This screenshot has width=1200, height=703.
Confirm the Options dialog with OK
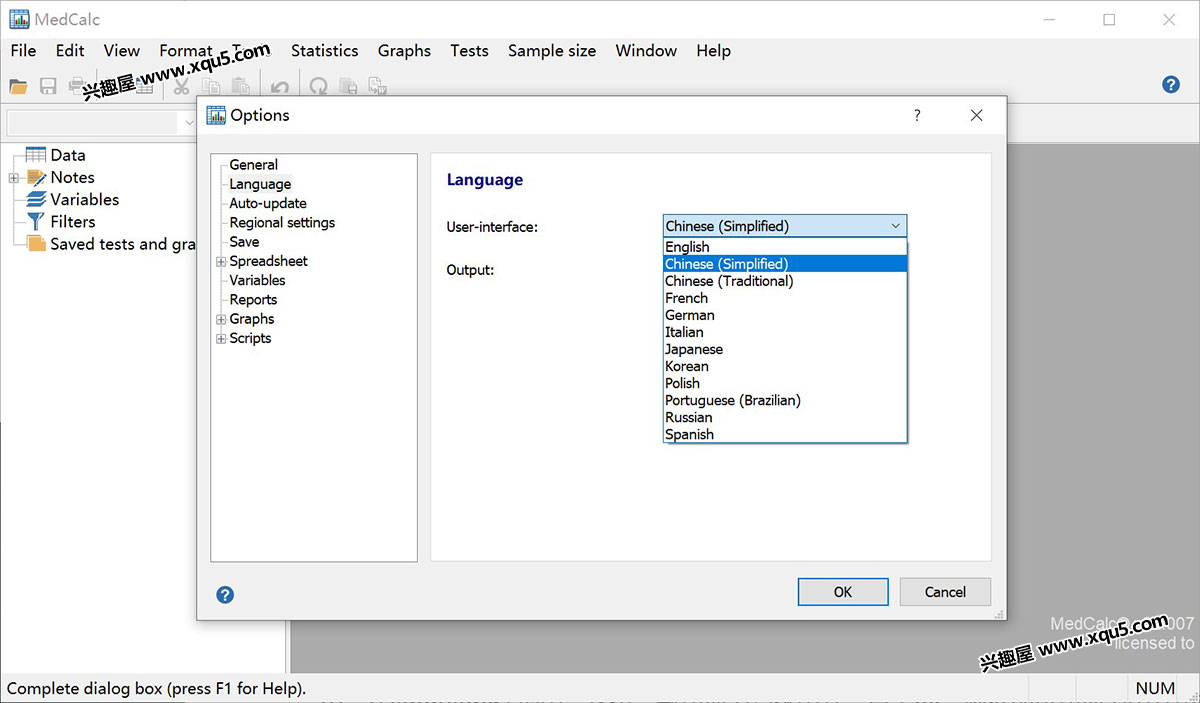[843, 592]
